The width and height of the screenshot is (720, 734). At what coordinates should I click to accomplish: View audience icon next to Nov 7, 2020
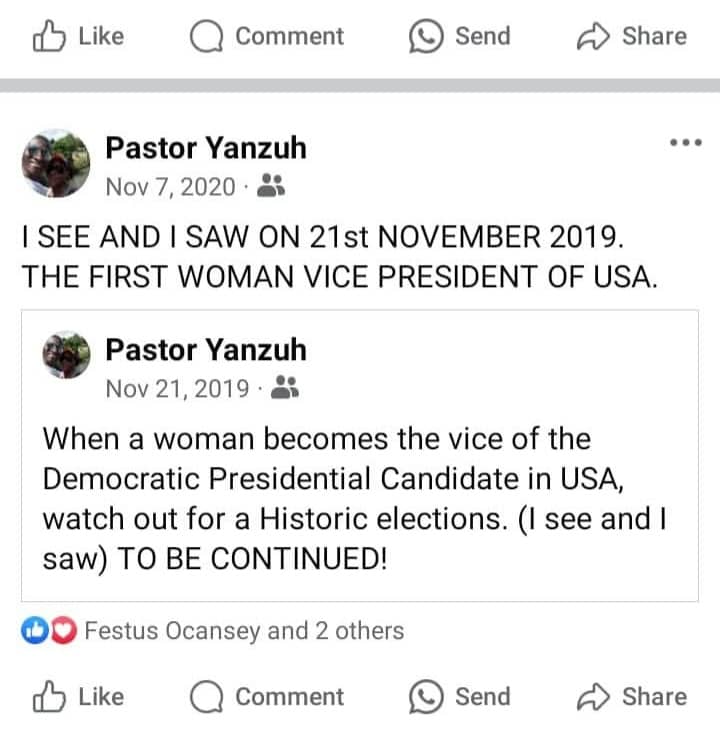click(x=271, y=185)
